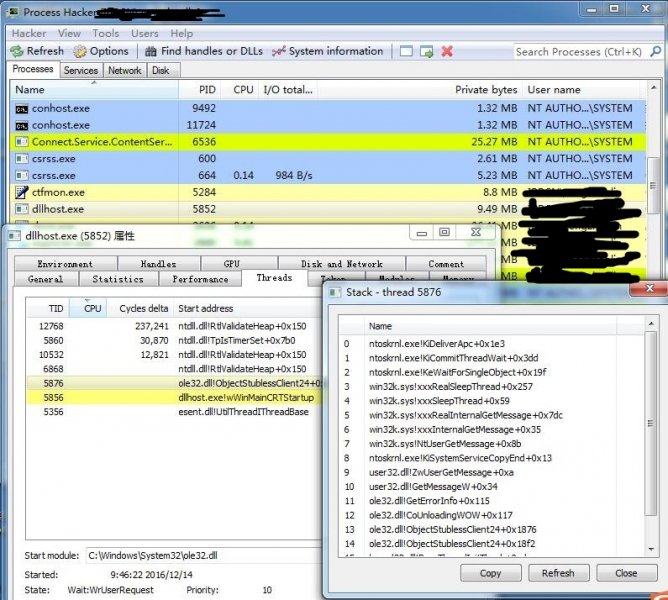Viewport: 668px width, 600px height.
Task: Select stack frame ntoskrnl.exe!KiDeliverApc+0x1e3
Action: pos(437,344)
